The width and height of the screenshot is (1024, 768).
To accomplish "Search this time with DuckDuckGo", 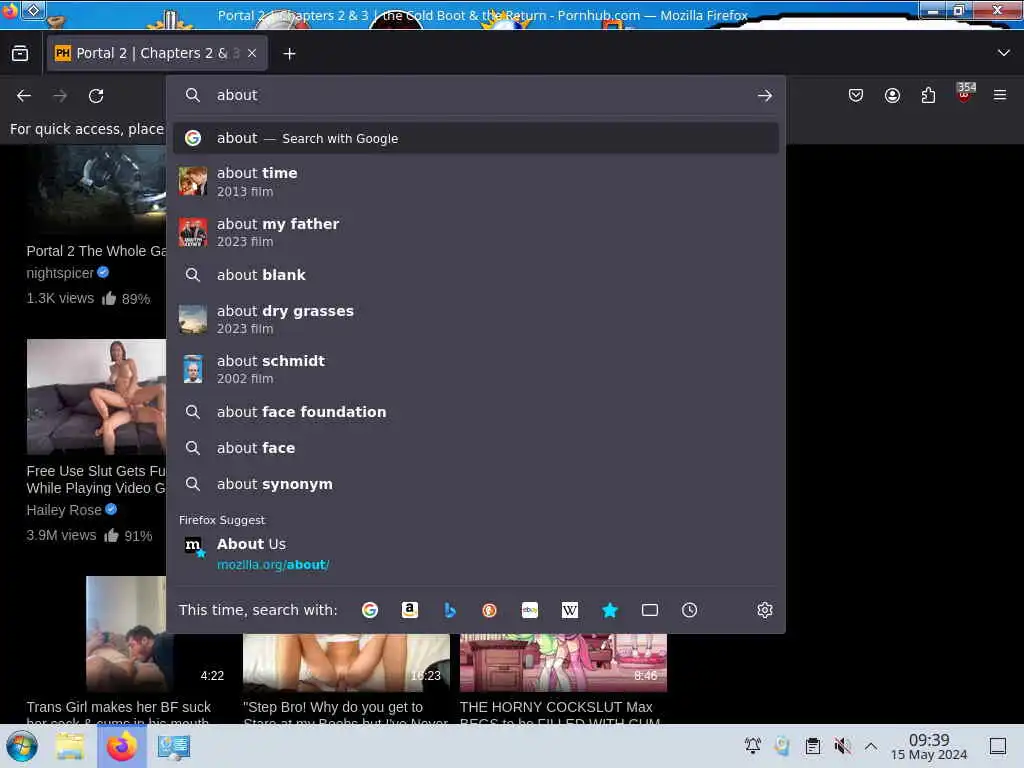I will pyautogui.click(x=489, y=610).
